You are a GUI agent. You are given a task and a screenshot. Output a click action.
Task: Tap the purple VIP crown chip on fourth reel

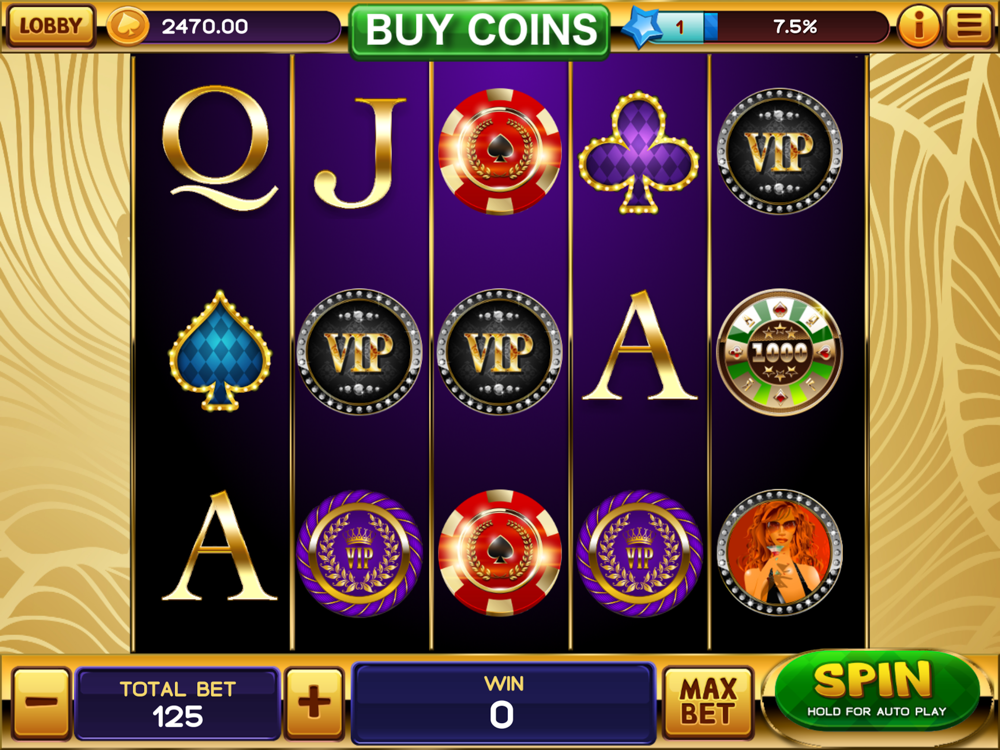tap(639, 553)
